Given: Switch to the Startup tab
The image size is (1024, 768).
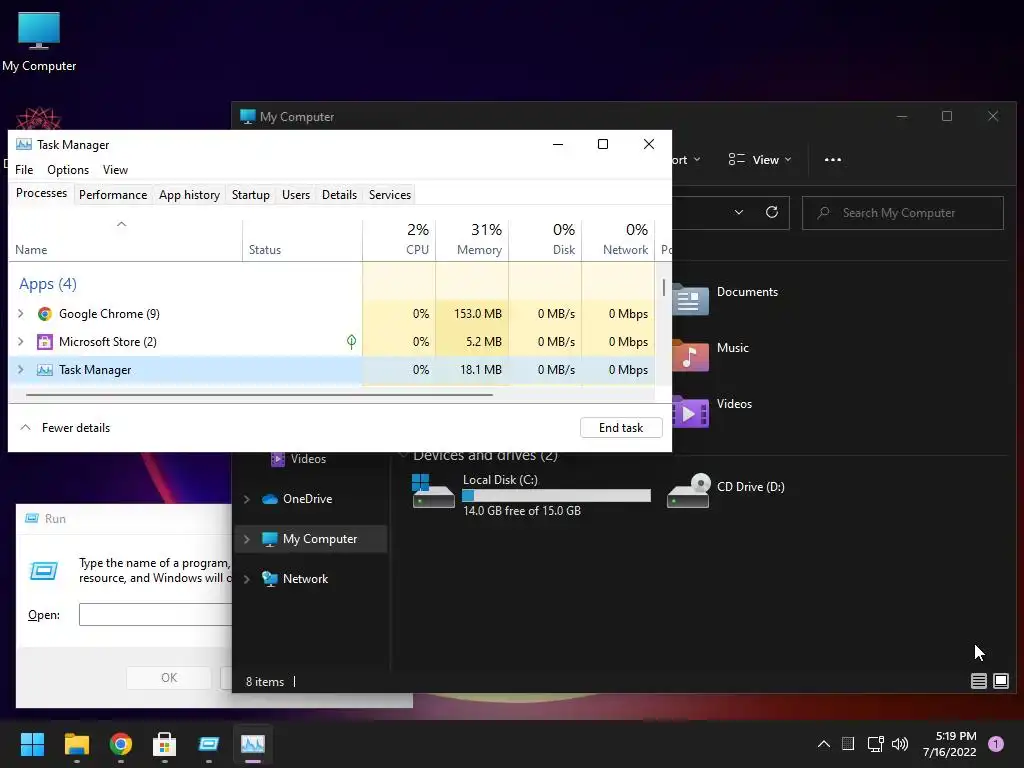Looking at the screenshot, I should click(x=251, y=195).
